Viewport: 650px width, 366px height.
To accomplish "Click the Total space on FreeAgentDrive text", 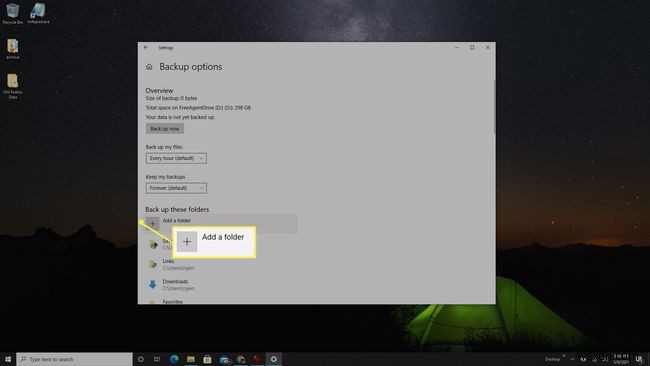I will point(198,108).
